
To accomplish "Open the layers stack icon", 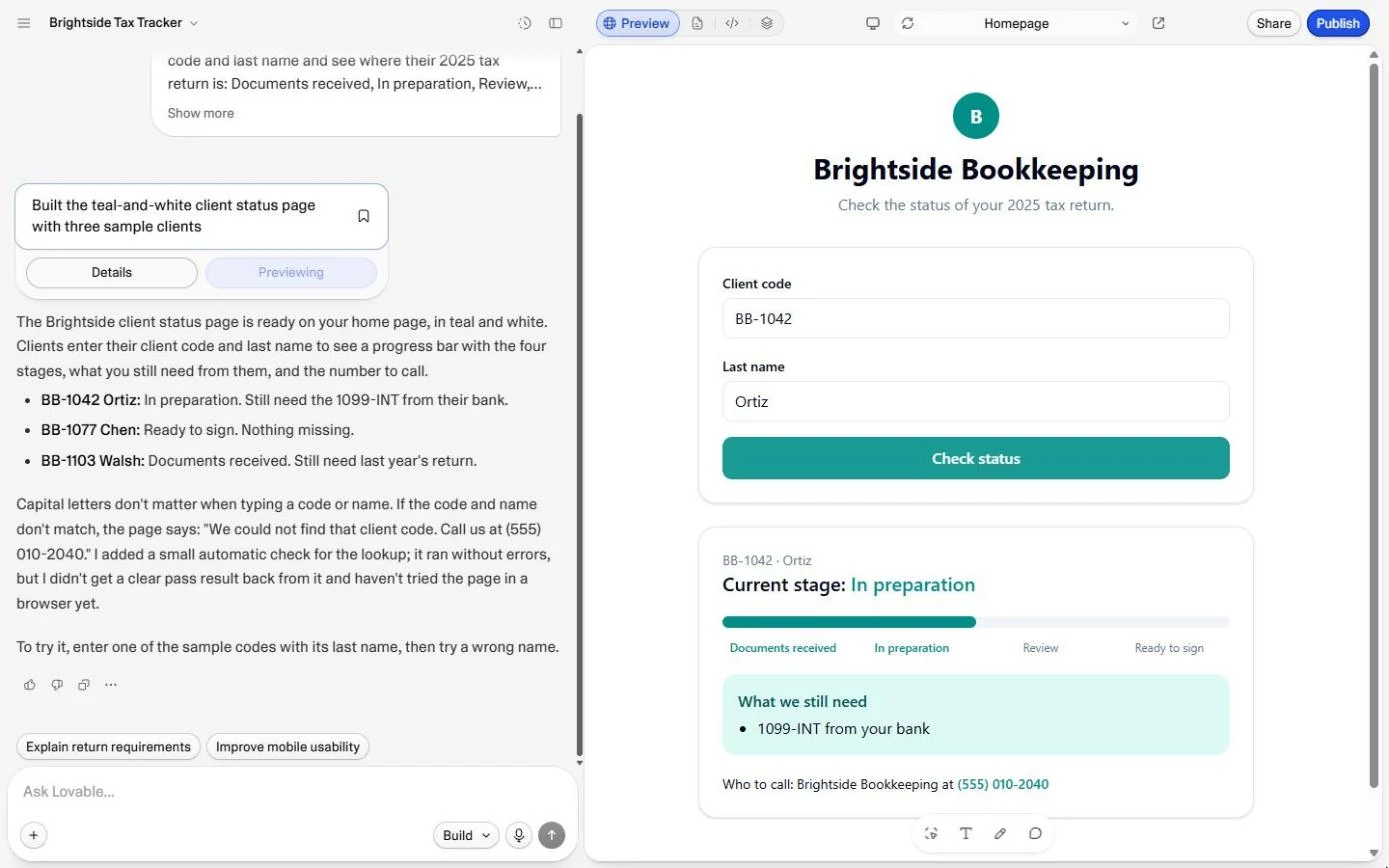I will click(x=767, y=23).
